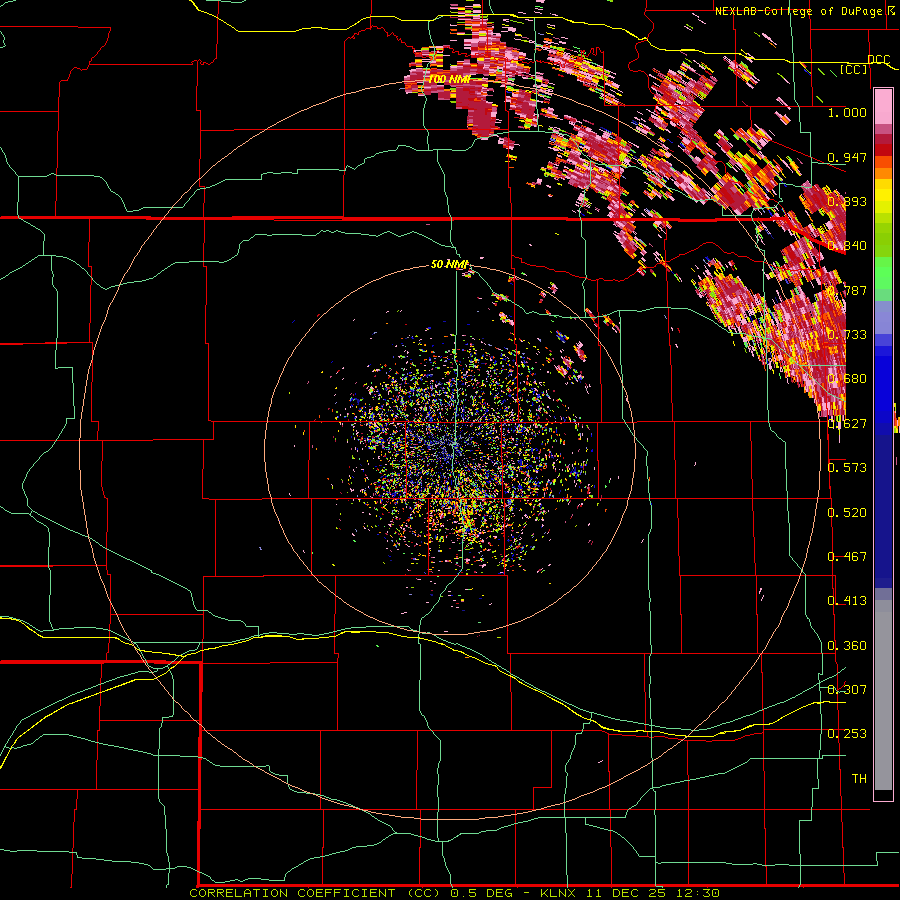
Task: Select the 1.000 value on the color scale
Action: 847,112
